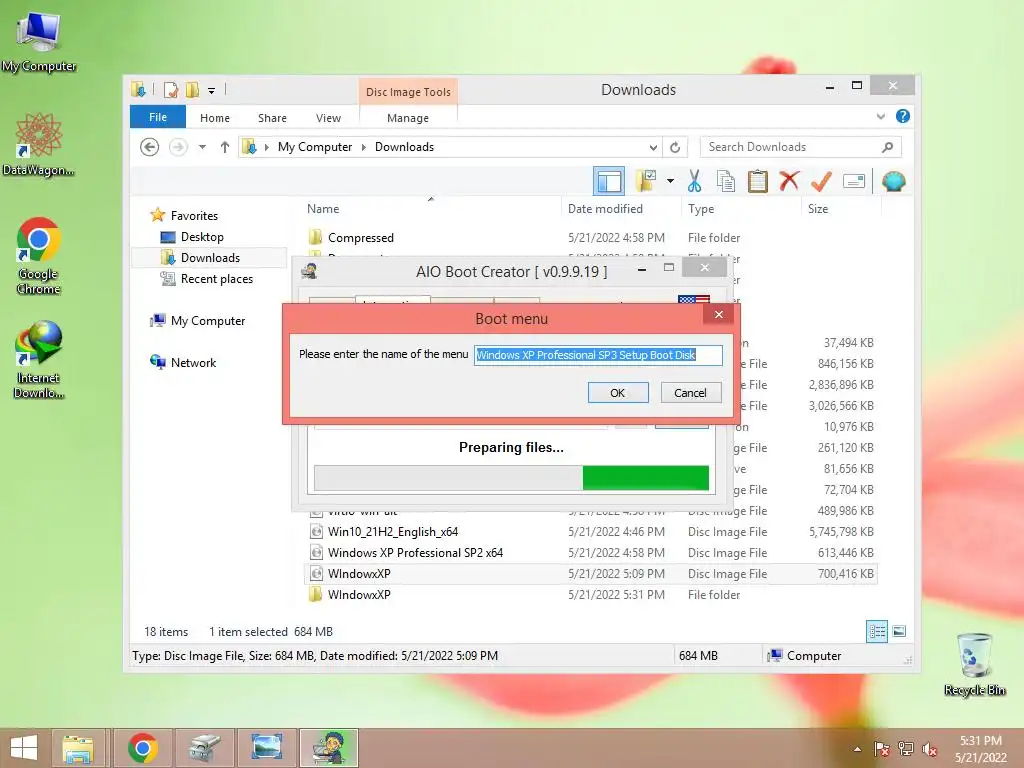1024x768 pixels.
Task: Select Recent places in the navigation pane
Action: click(216, 279)
